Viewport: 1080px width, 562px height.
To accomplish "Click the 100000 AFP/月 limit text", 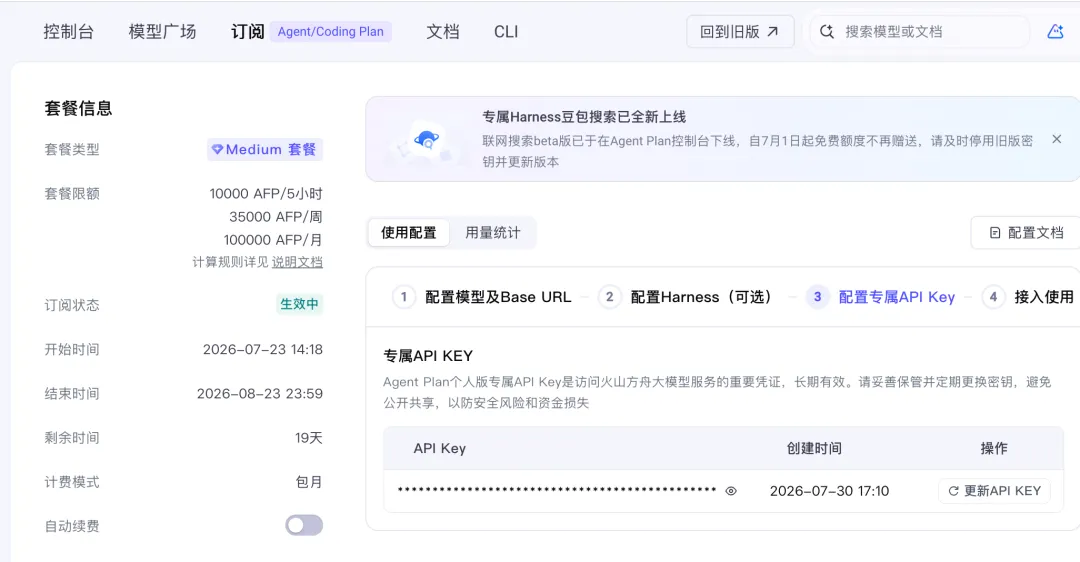I will (273, 240).
